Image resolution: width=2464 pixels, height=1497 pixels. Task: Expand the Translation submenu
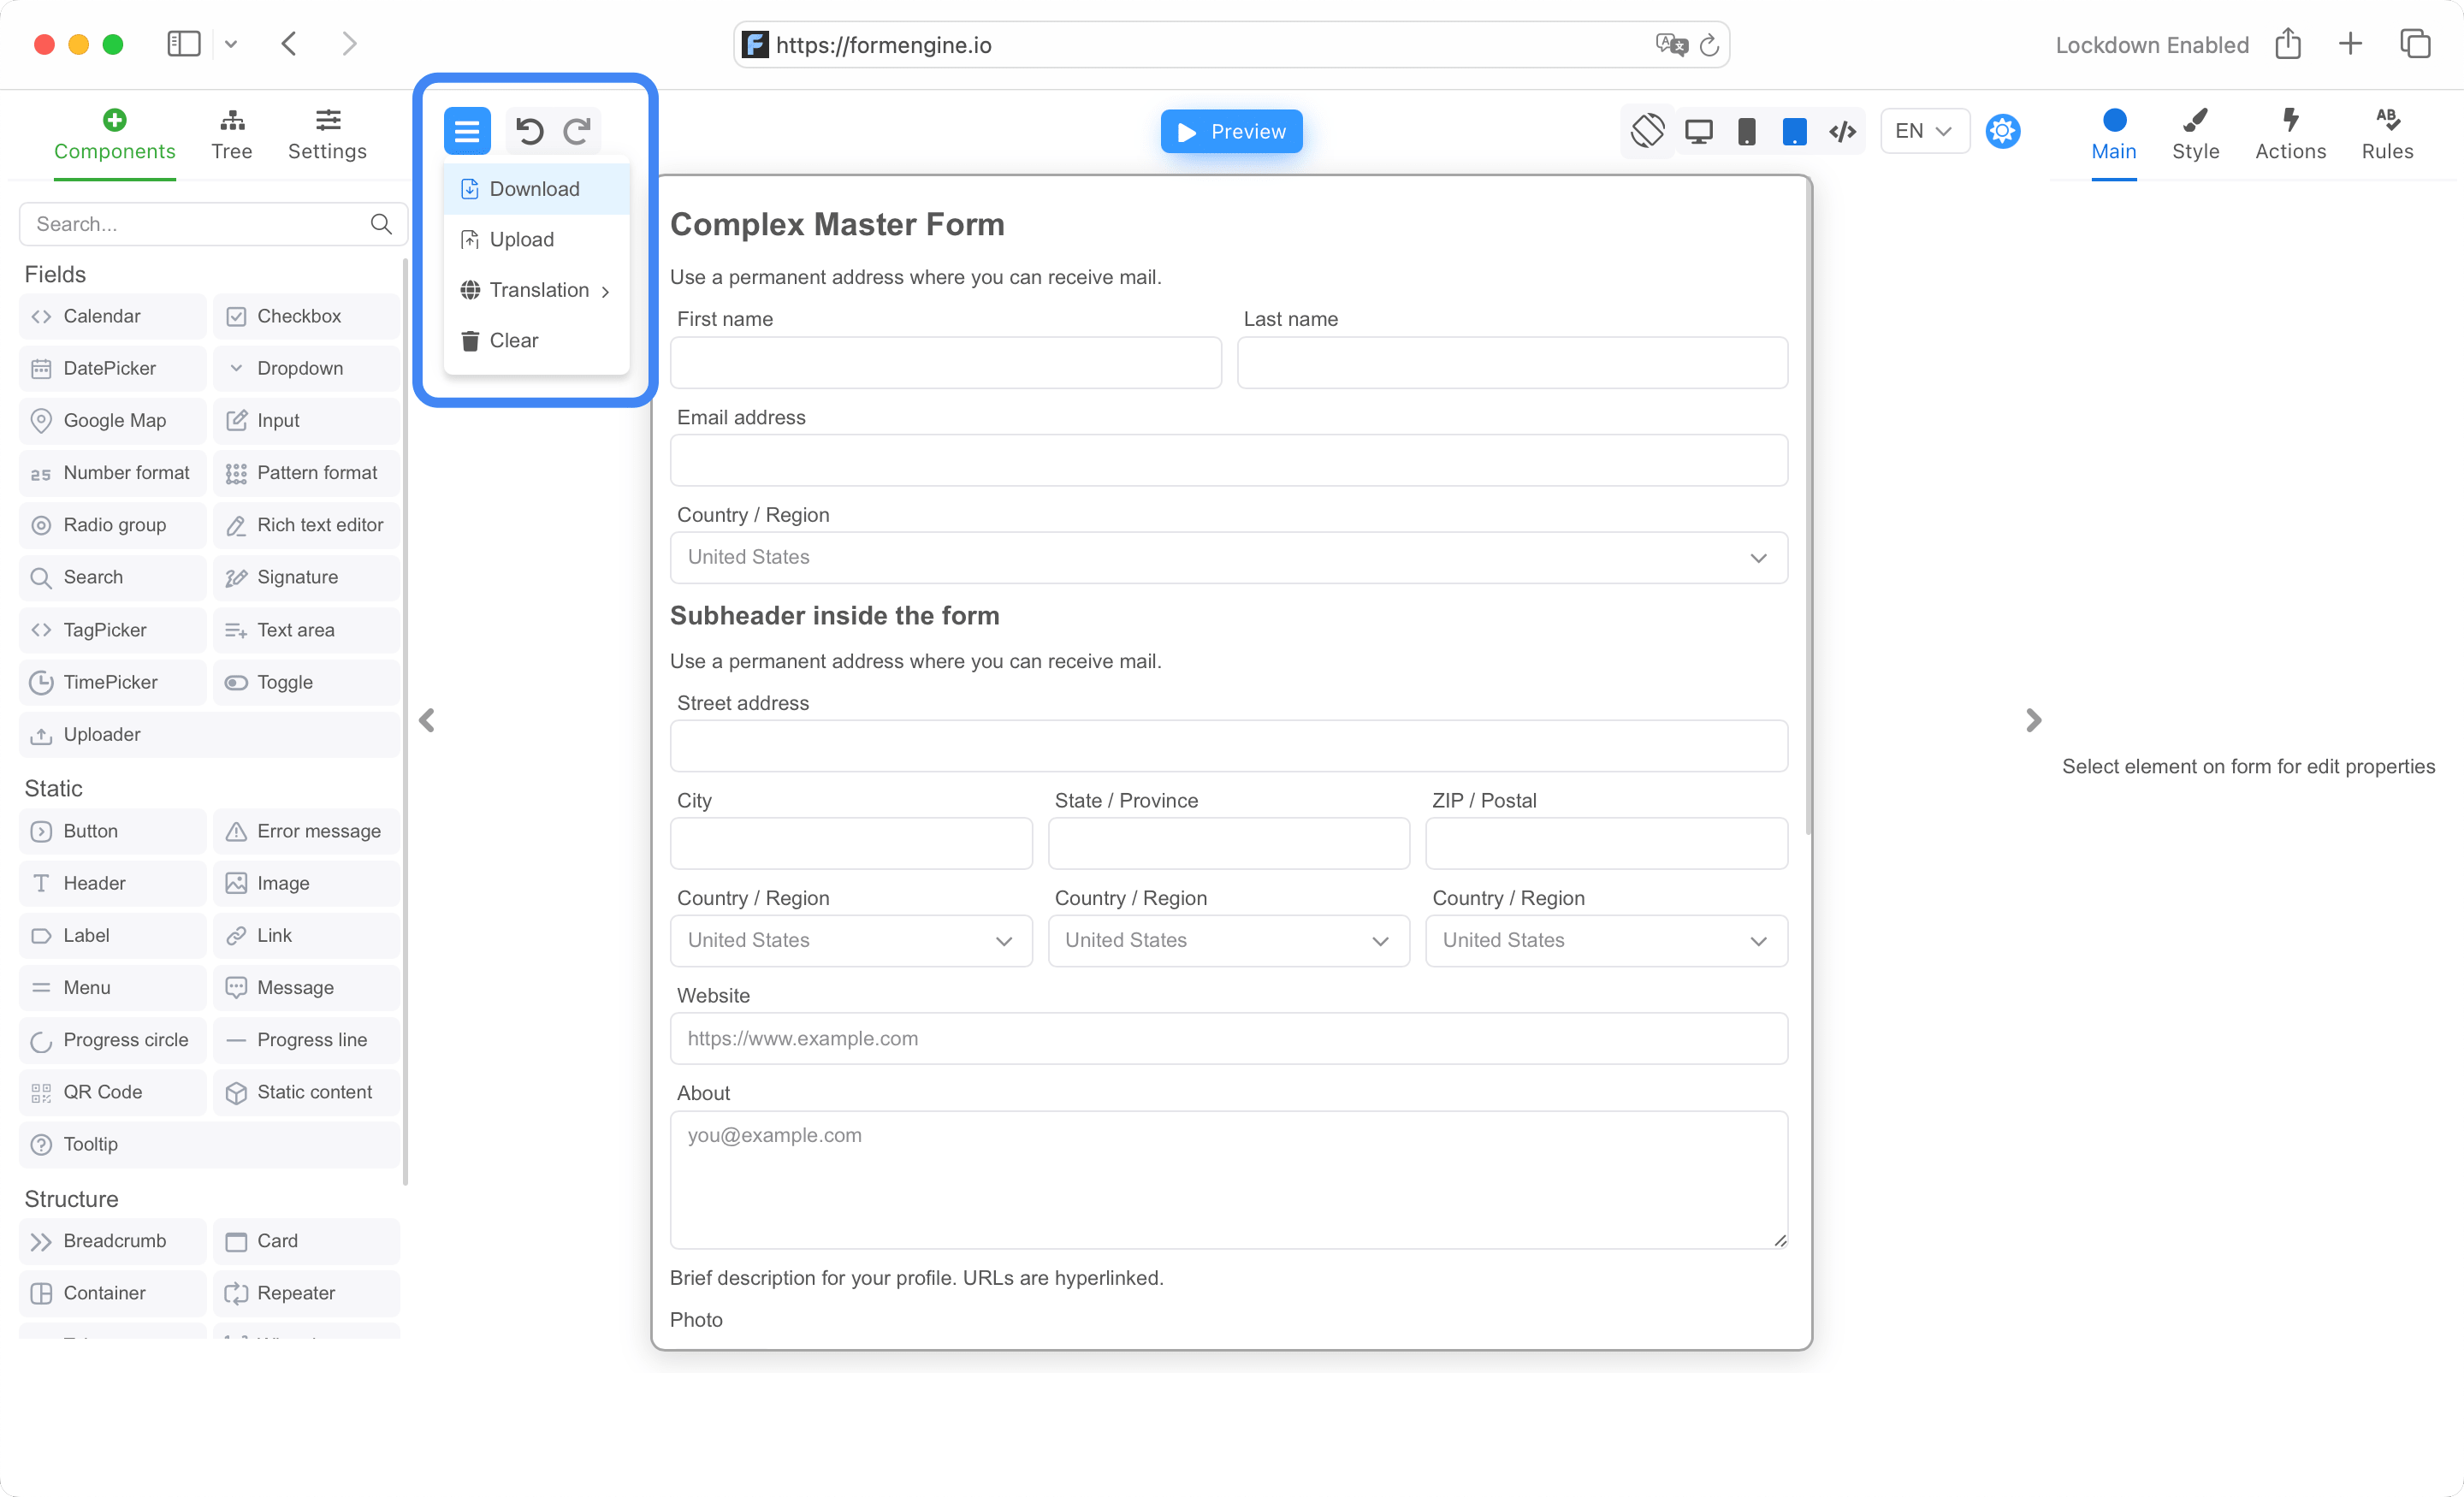click(x=536, y=290)
